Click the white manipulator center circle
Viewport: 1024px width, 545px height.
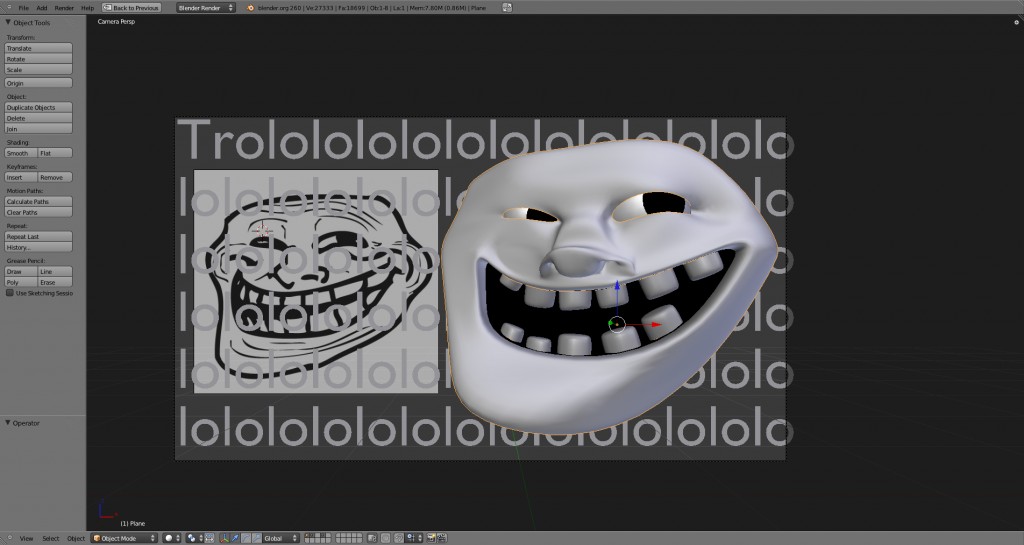pos(617,324)
